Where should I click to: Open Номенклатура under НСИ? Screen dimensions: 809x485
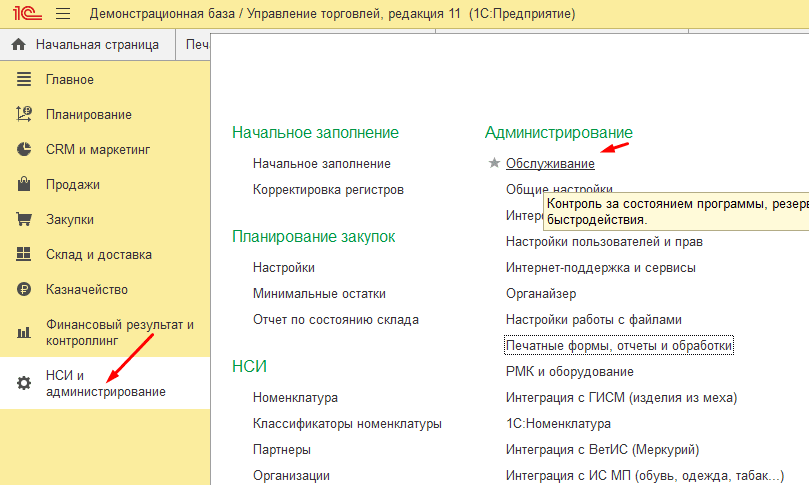295,398
